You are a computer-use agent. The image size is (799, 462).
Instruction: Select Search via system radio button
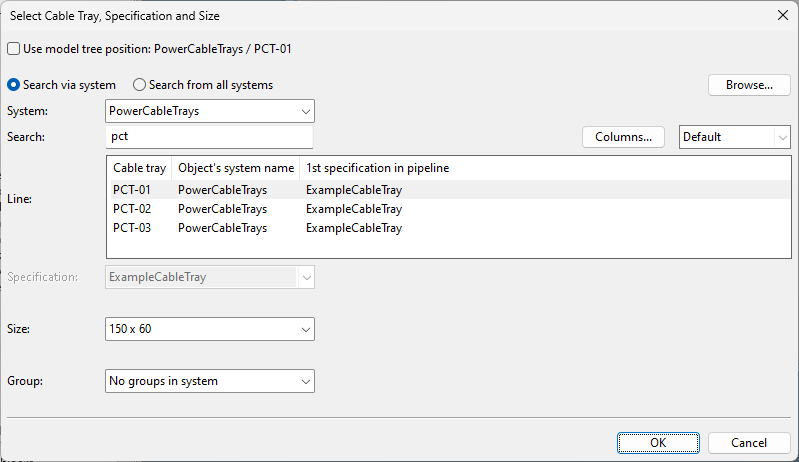(x=14, y=85)
